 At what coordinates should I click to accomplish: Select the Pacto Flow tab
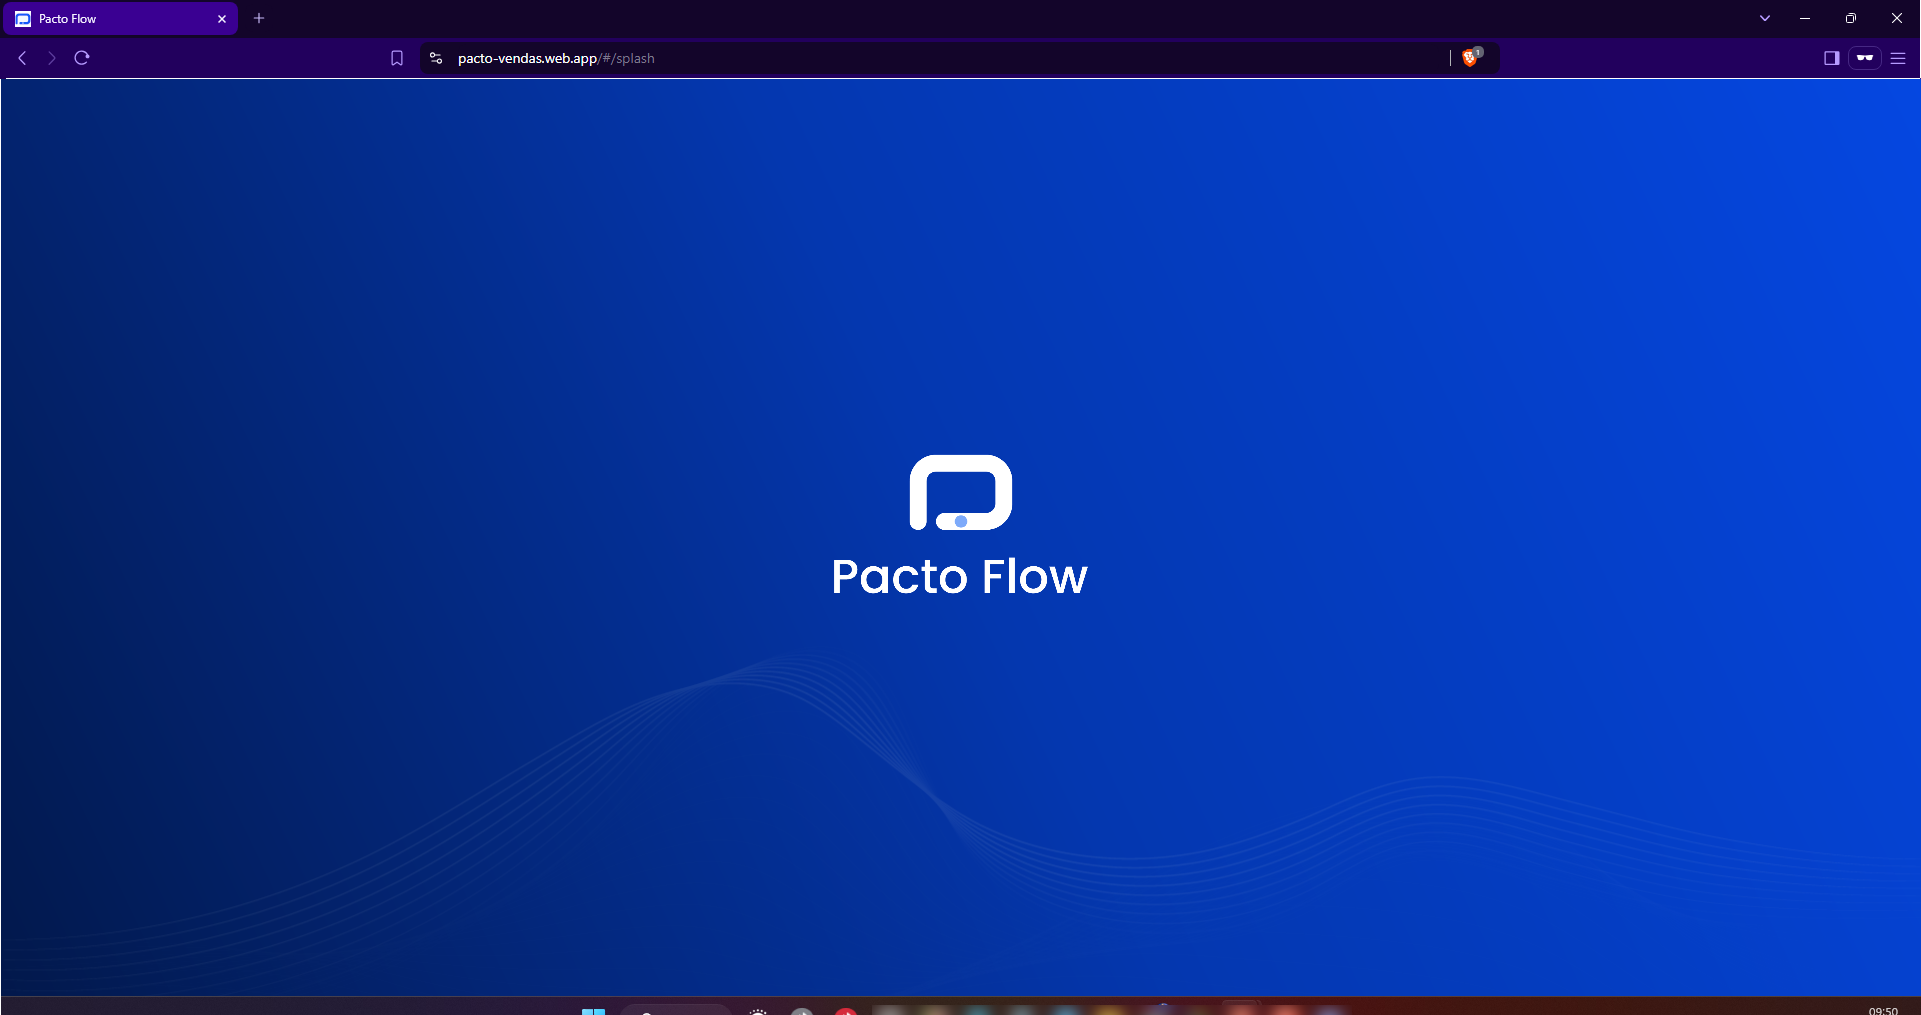(110, 19)
